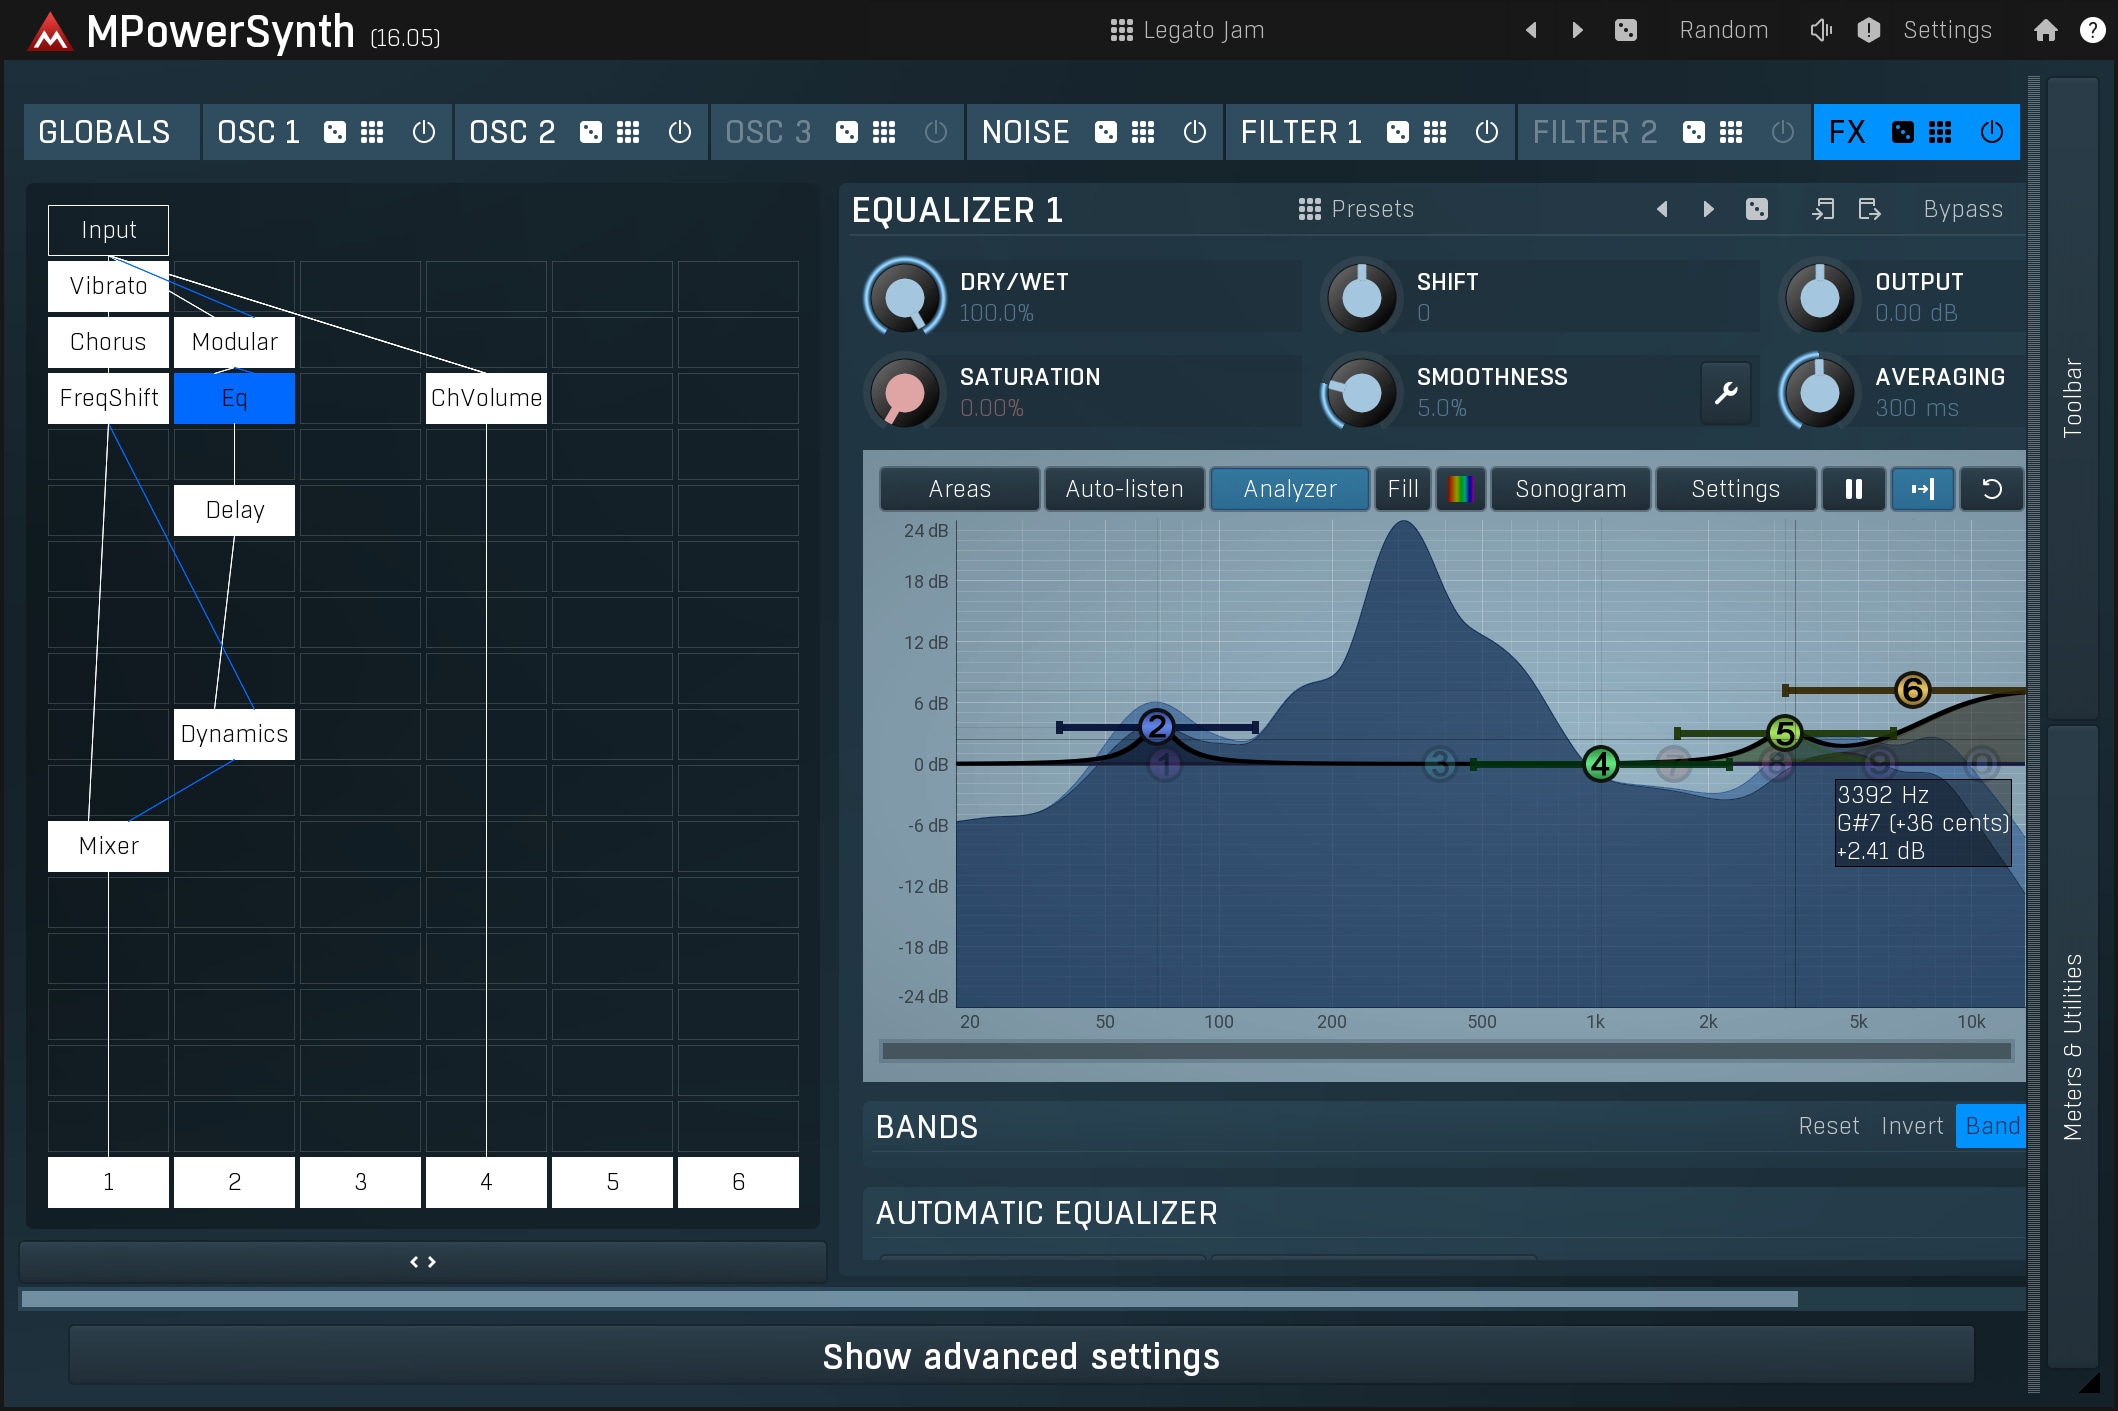Open the rainbow color spectrum button
Screen dimensions: 2118x1411
tap(1460, 489)
